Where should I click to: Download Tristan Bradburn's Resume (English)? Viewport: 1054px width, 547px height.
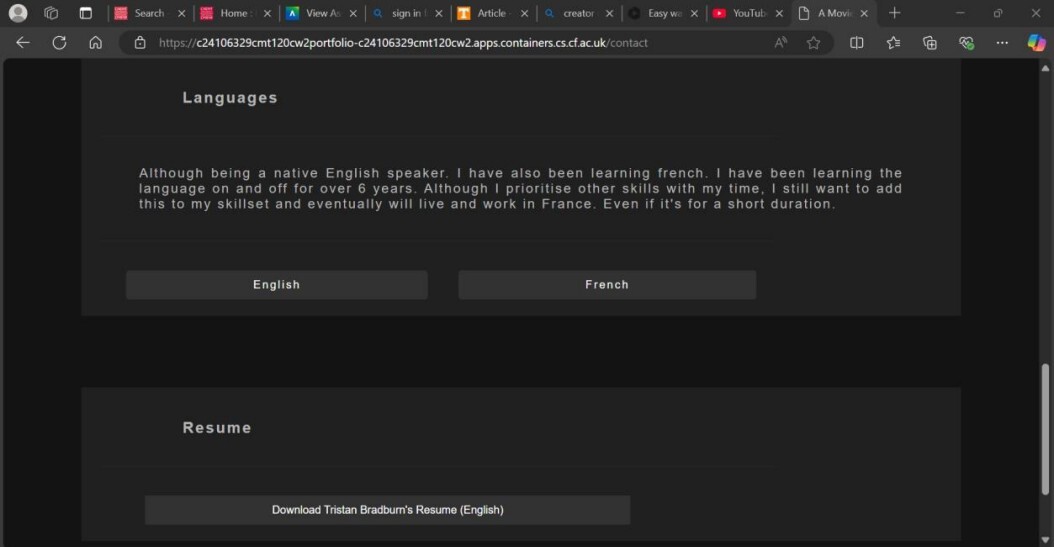[387, 510]
